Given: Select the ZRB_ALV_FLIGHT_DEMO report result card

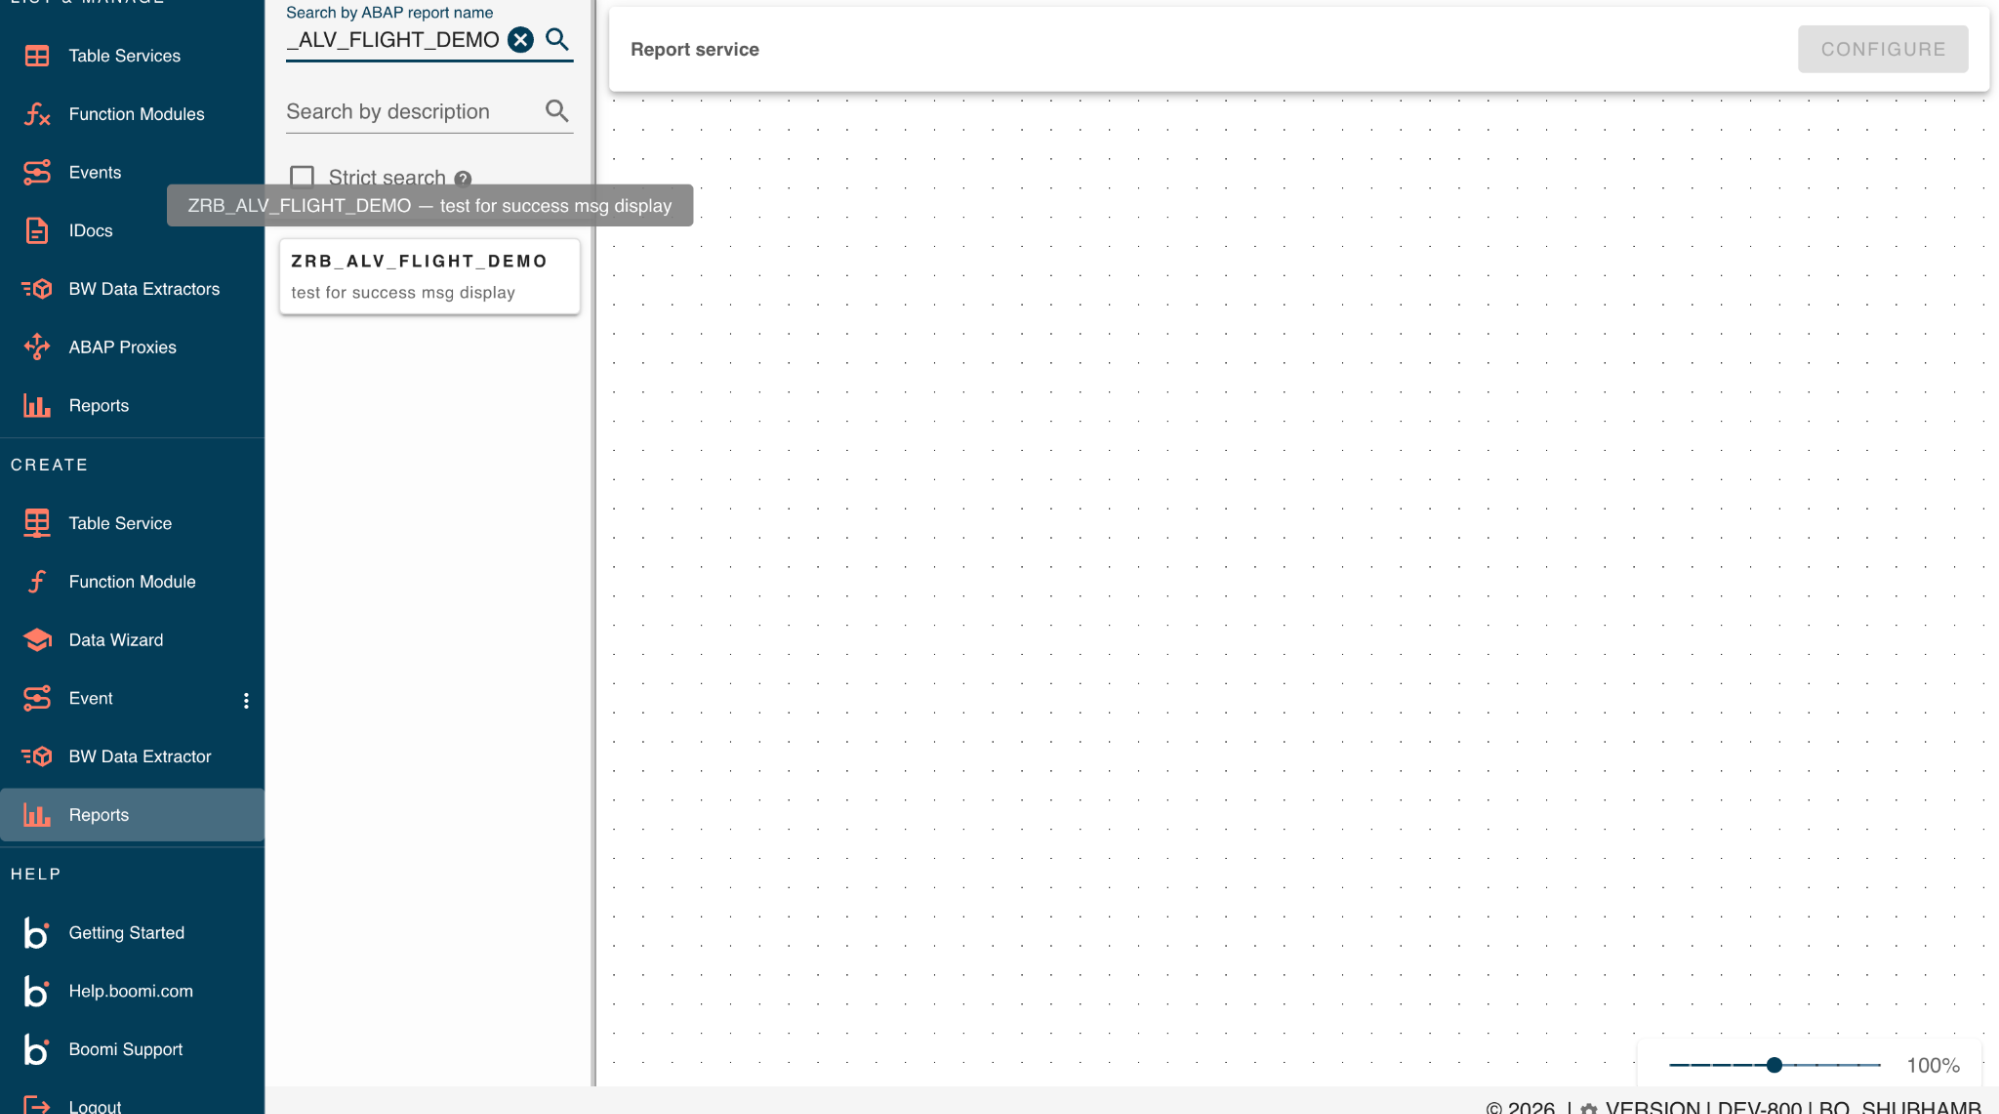Looking at the screenshot, I should point(429,277).
